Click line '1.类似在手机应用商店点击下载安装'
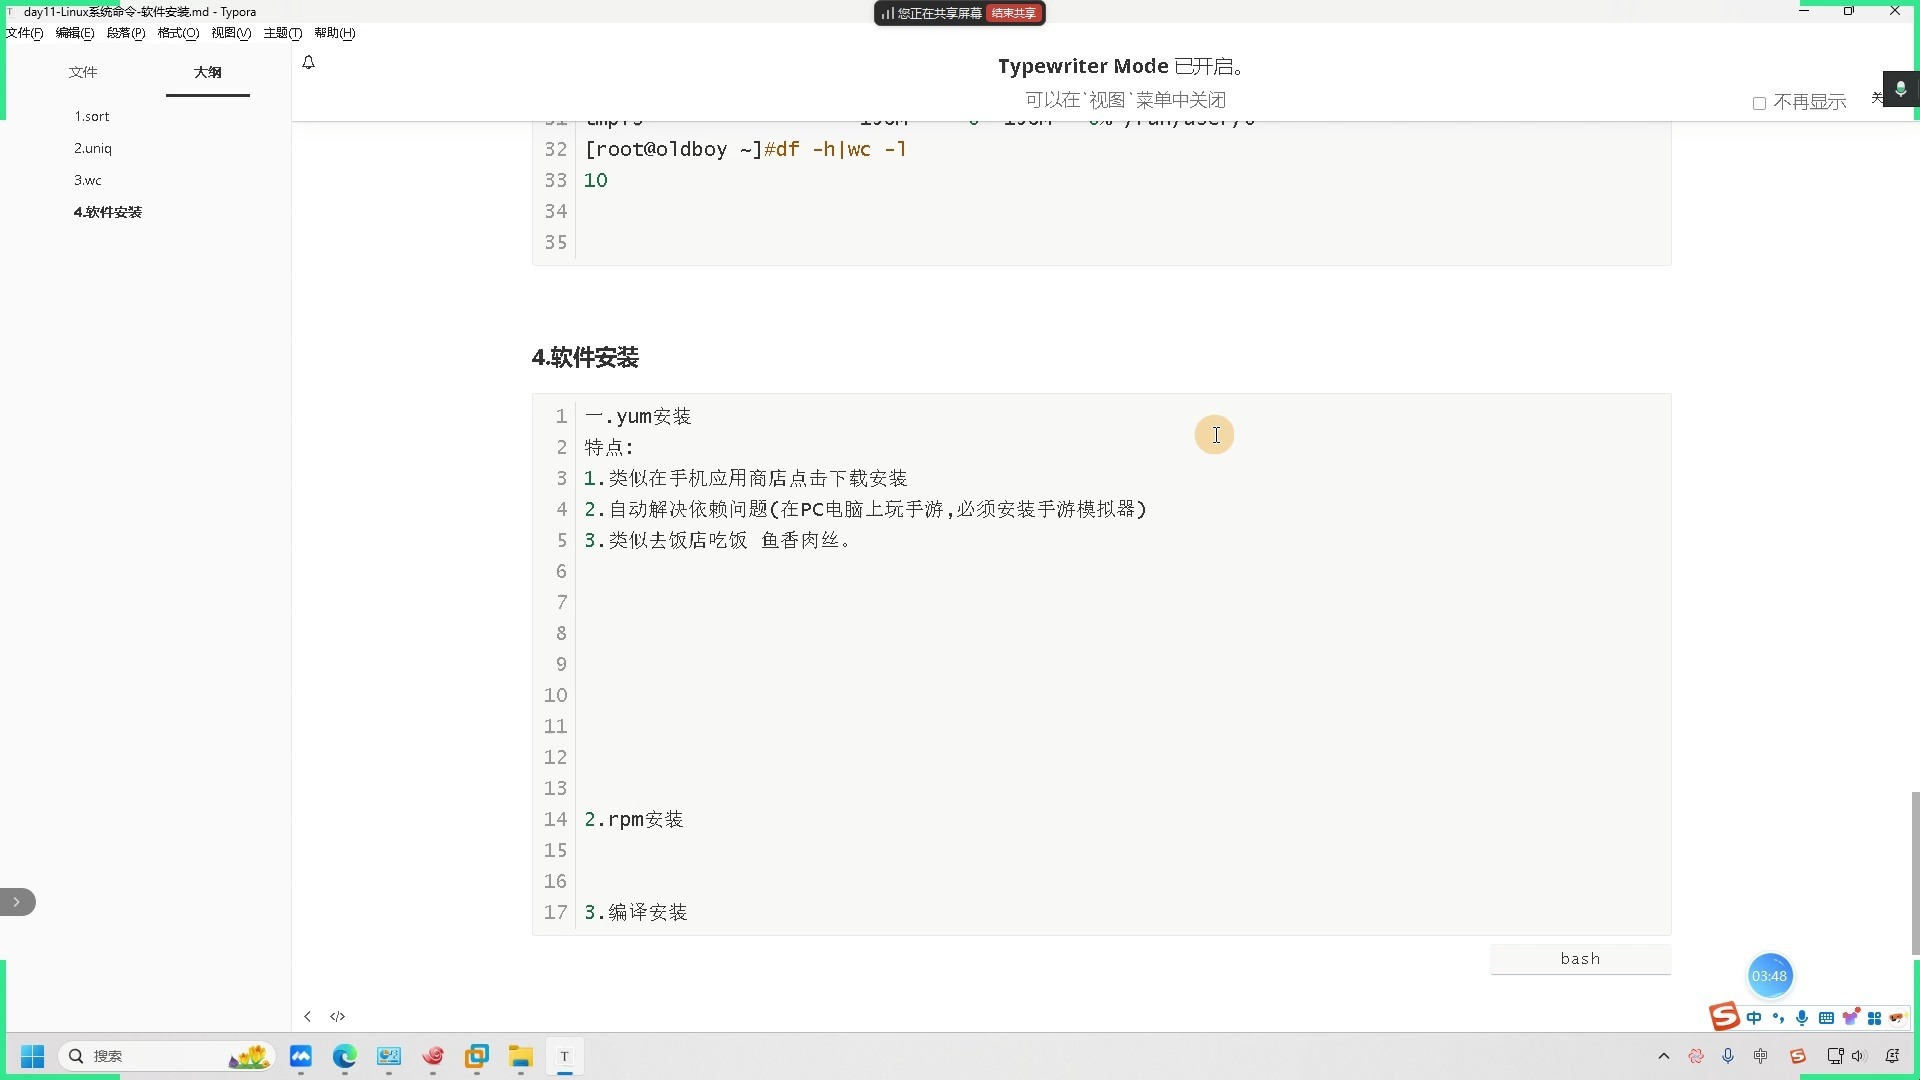The height and width of the screenshot is (1080, 1920). [746, 478]
